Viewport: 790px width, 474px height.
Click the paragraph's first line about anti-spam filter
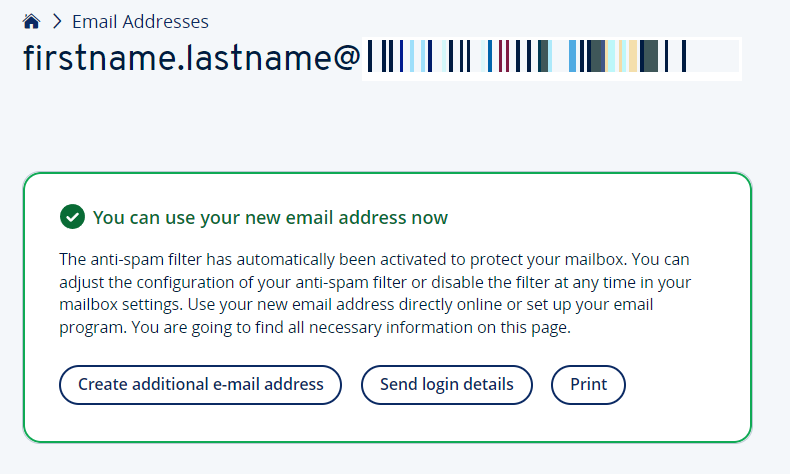pos(380,260)
